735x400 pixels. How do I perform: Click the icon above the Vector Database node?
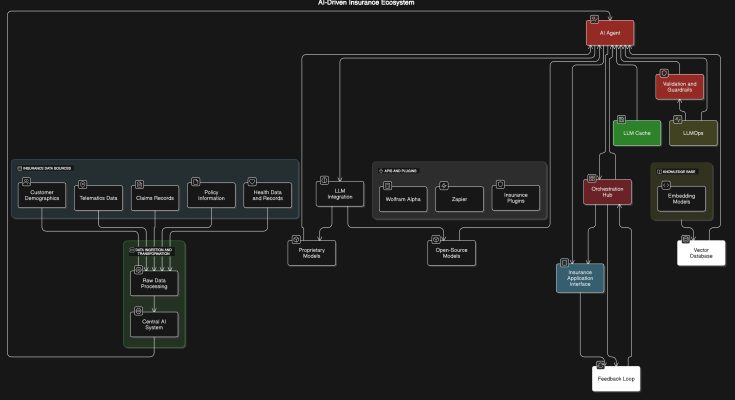pos(685,239)
